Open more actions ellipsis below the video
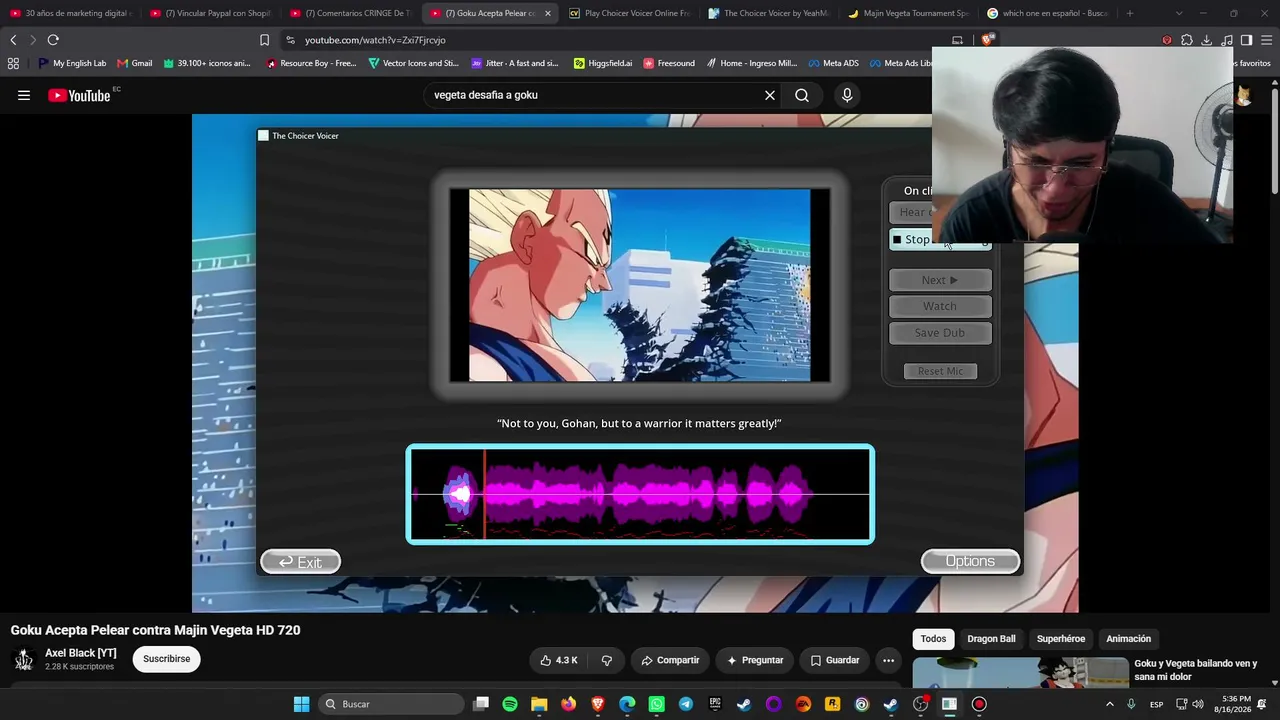The height and width of the screenshot is (720, 1280). pos(888,660)
